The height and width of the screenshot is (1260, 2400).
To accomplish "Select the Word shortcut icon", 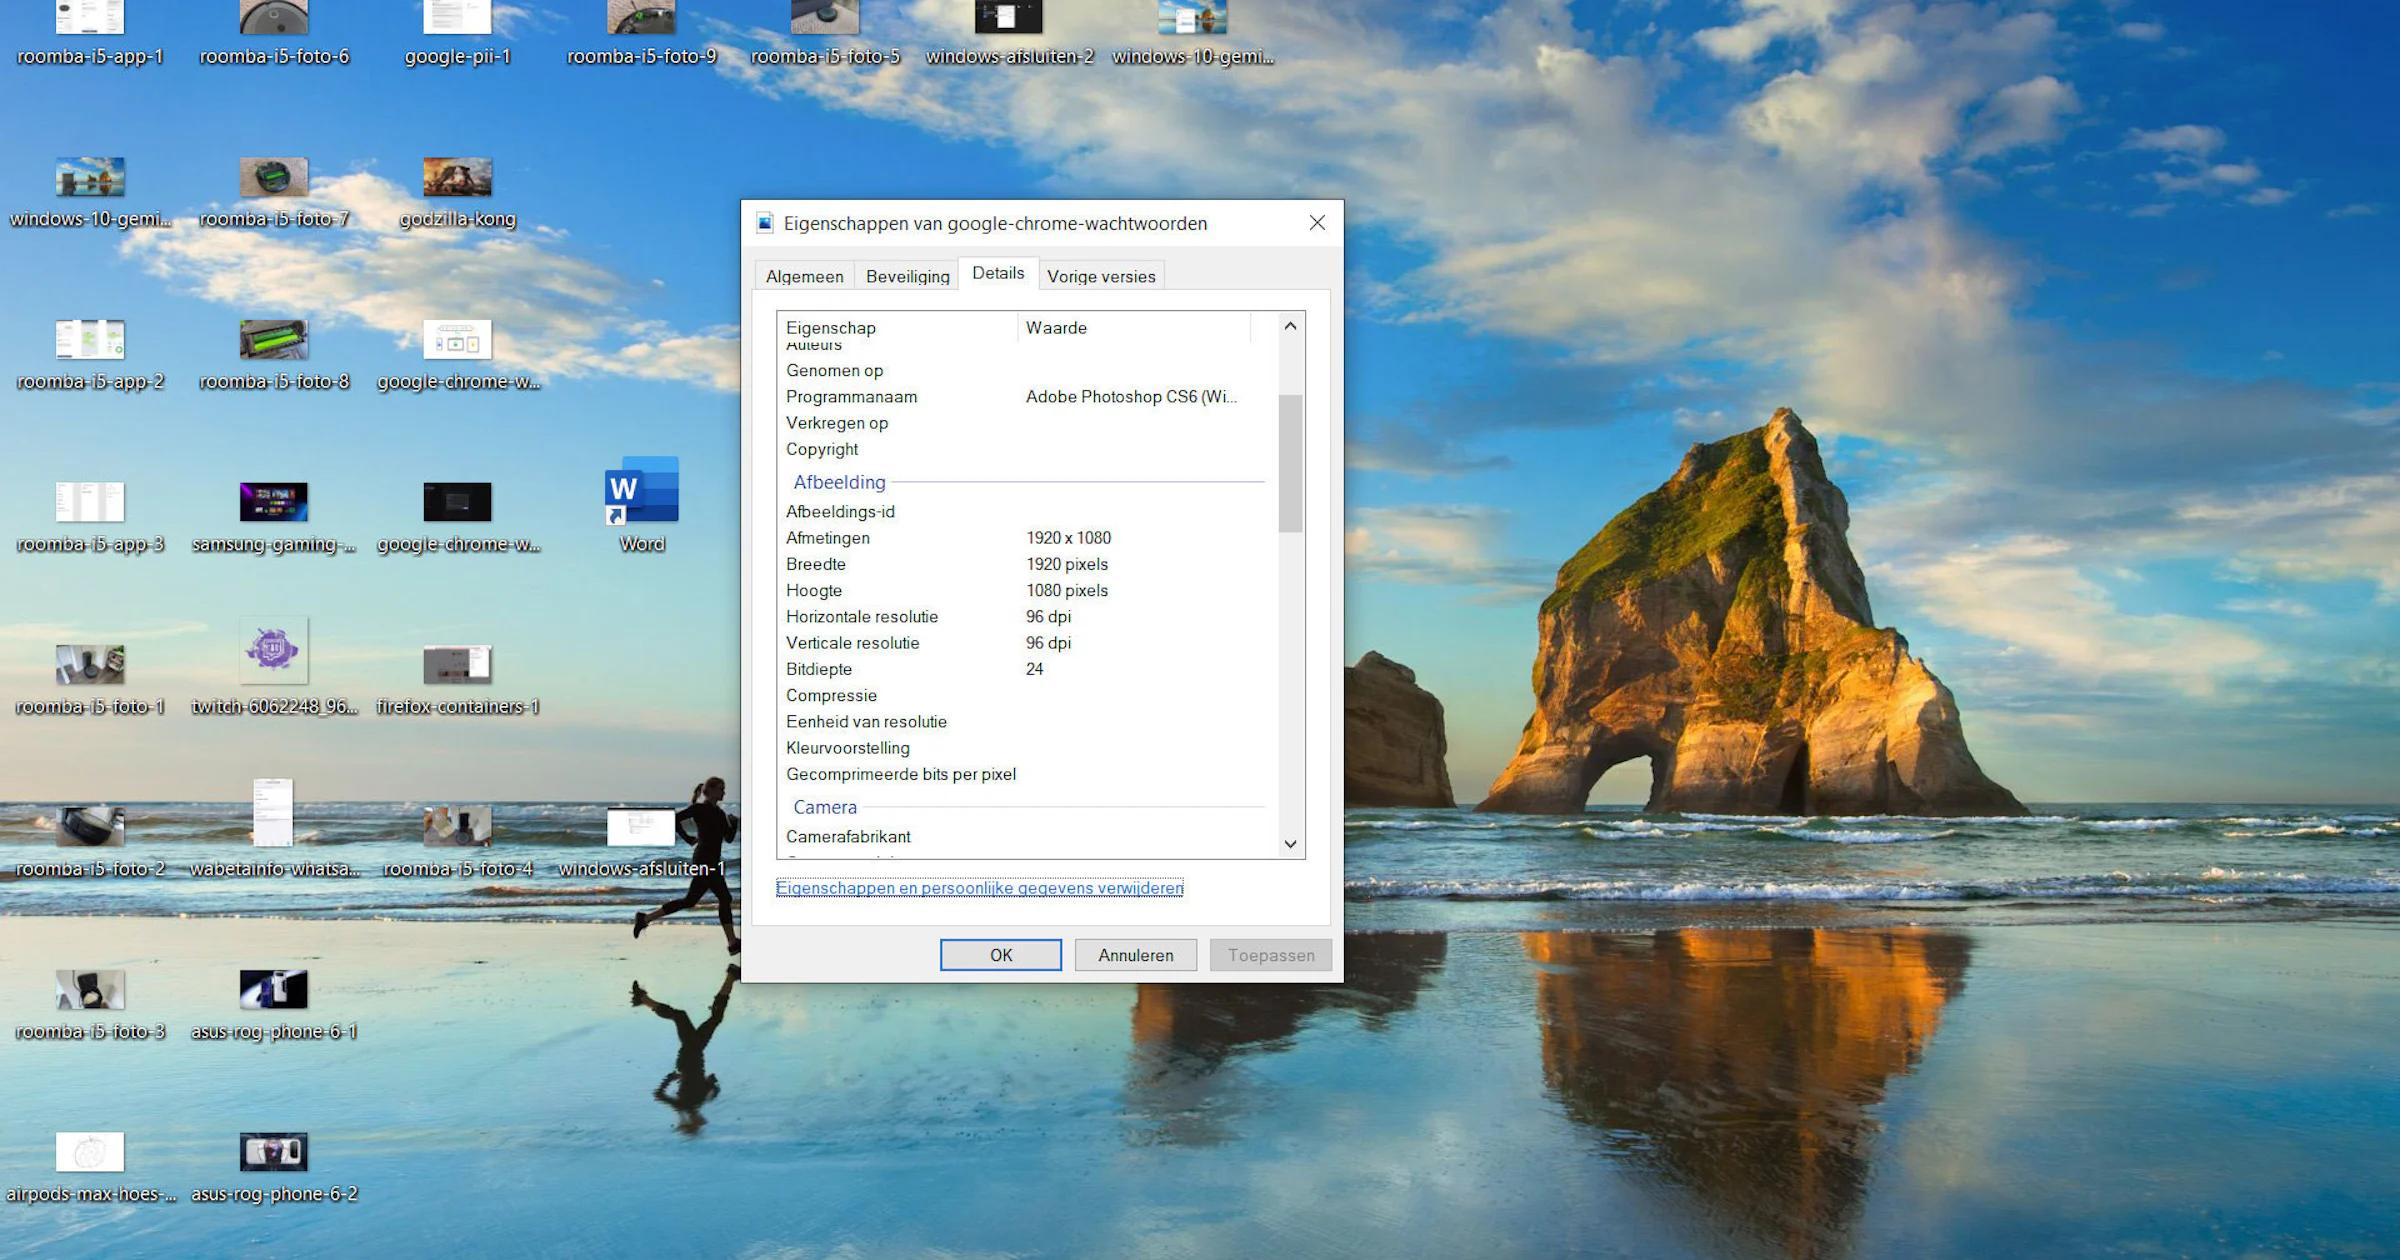I will 641,505.
